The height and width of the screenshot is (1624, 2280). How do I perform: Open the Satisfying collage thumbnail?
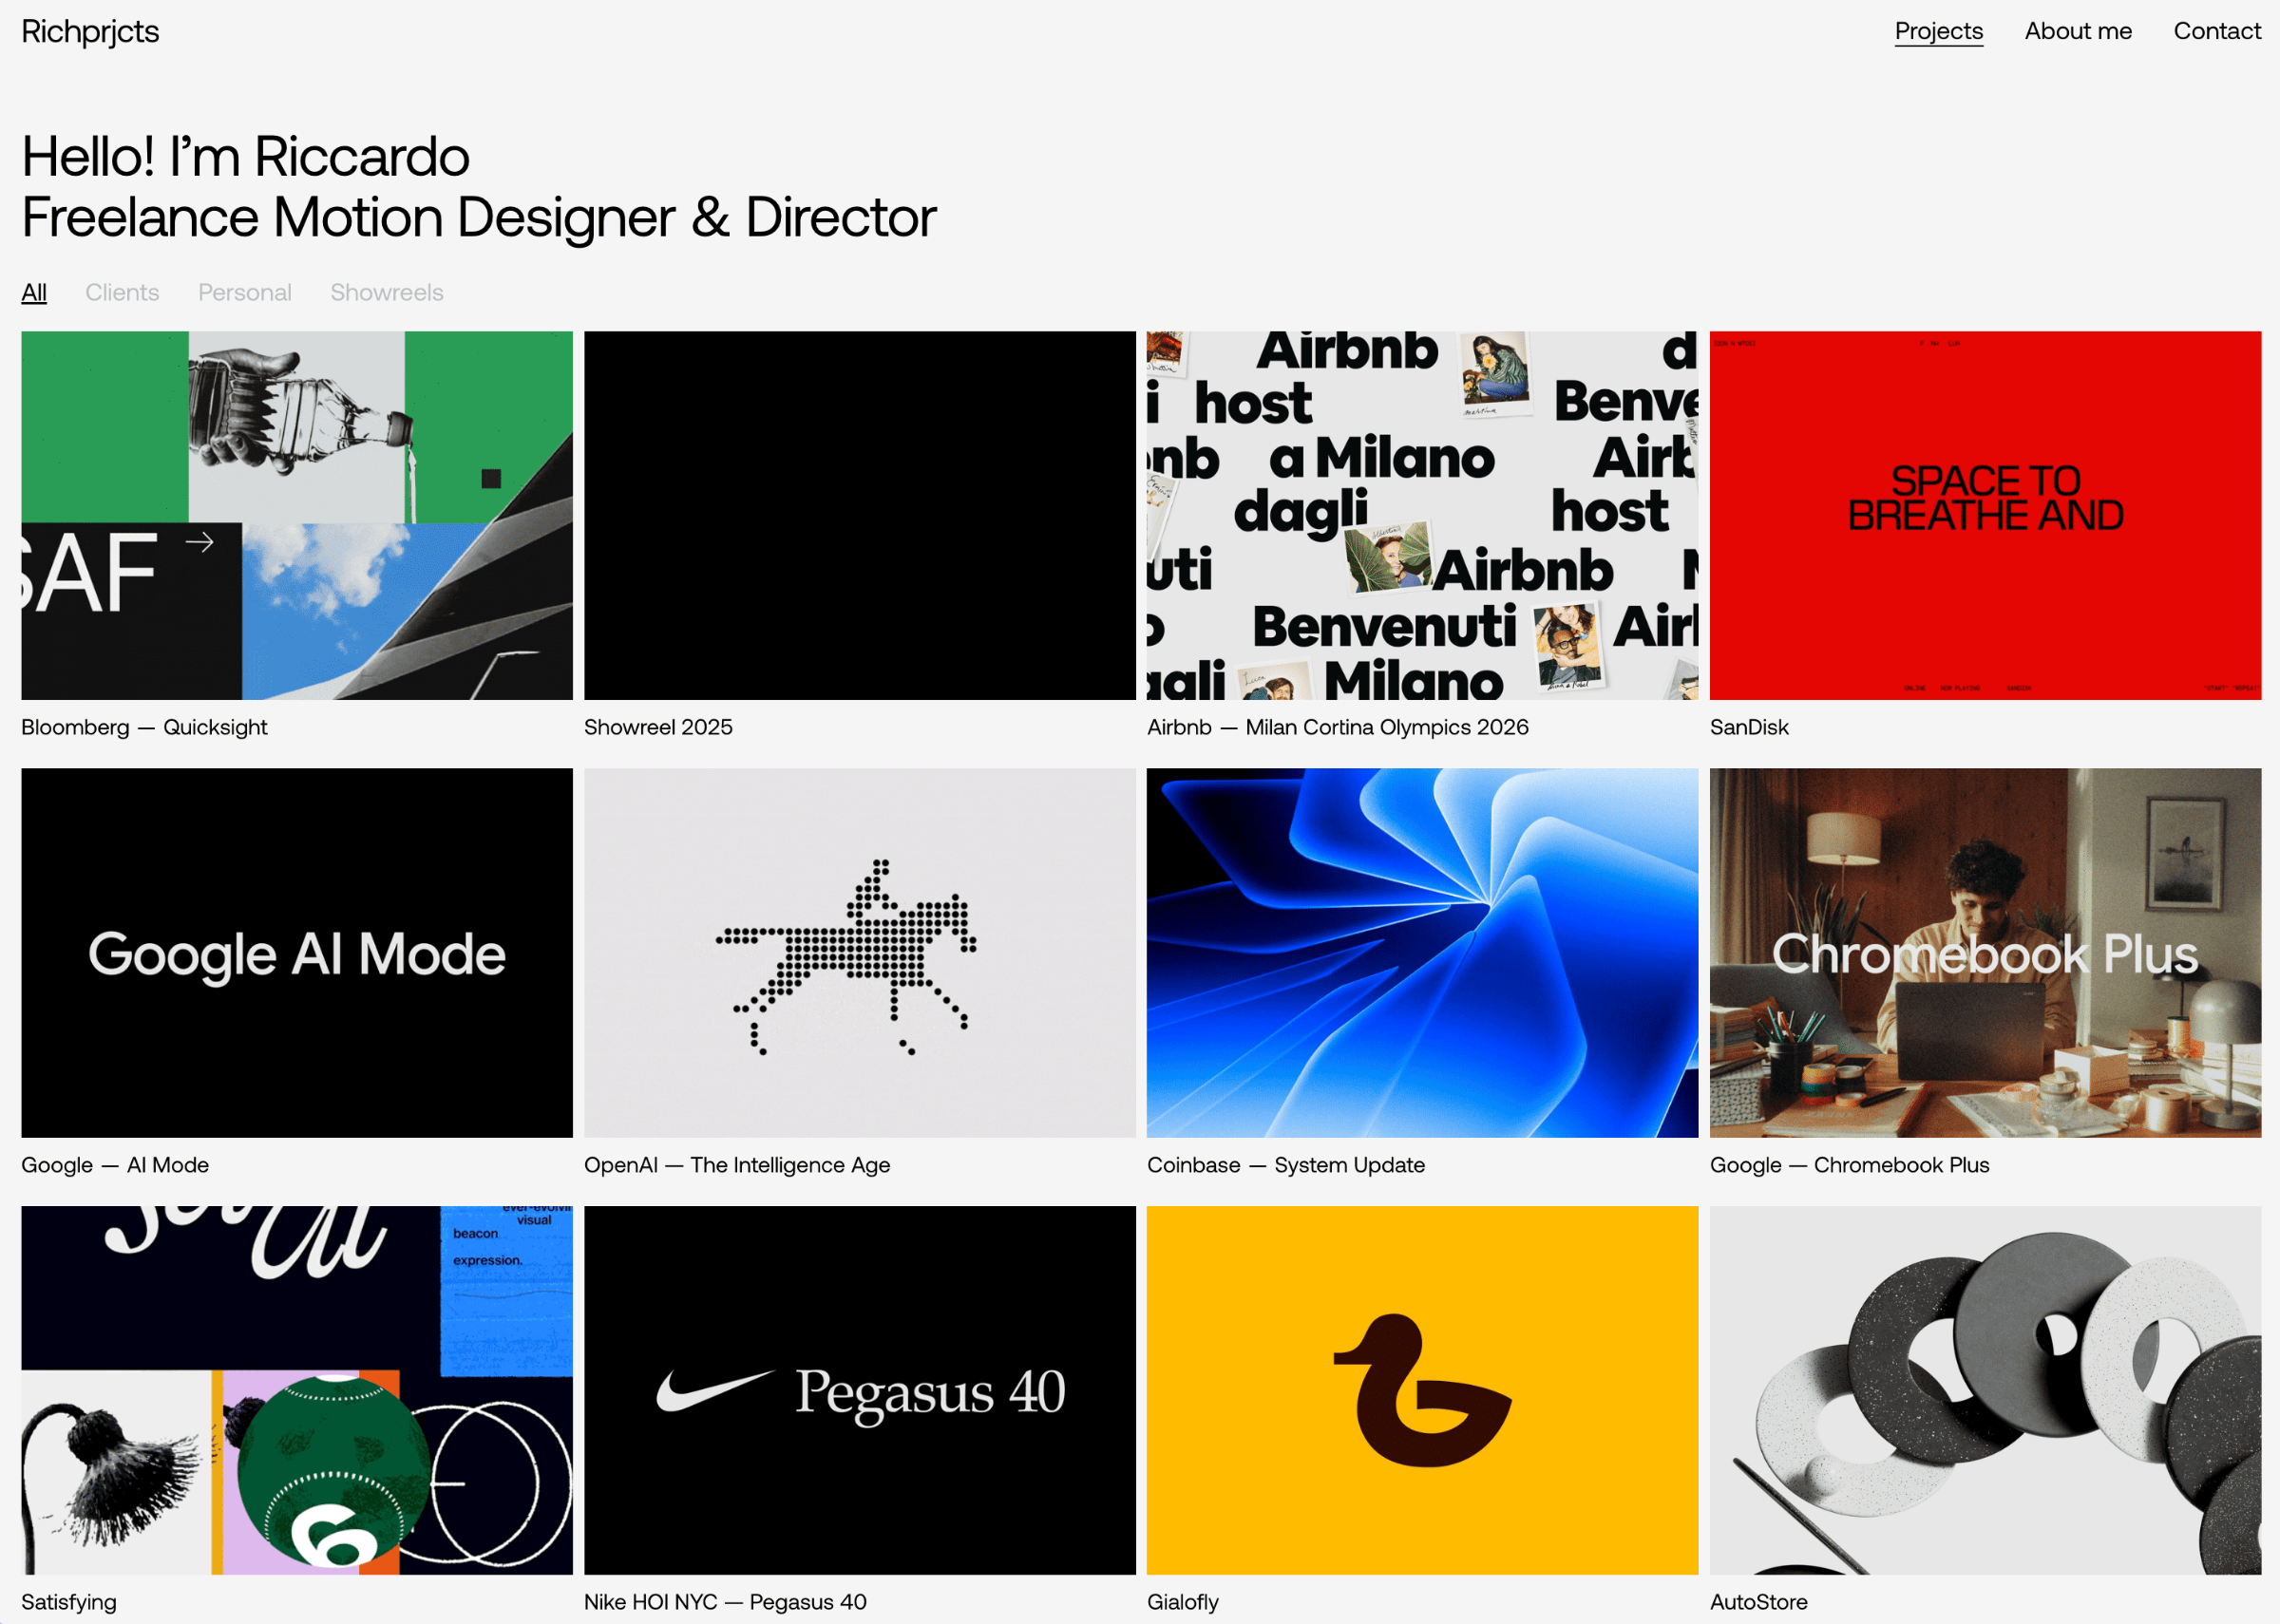(x=297, y=1390)
